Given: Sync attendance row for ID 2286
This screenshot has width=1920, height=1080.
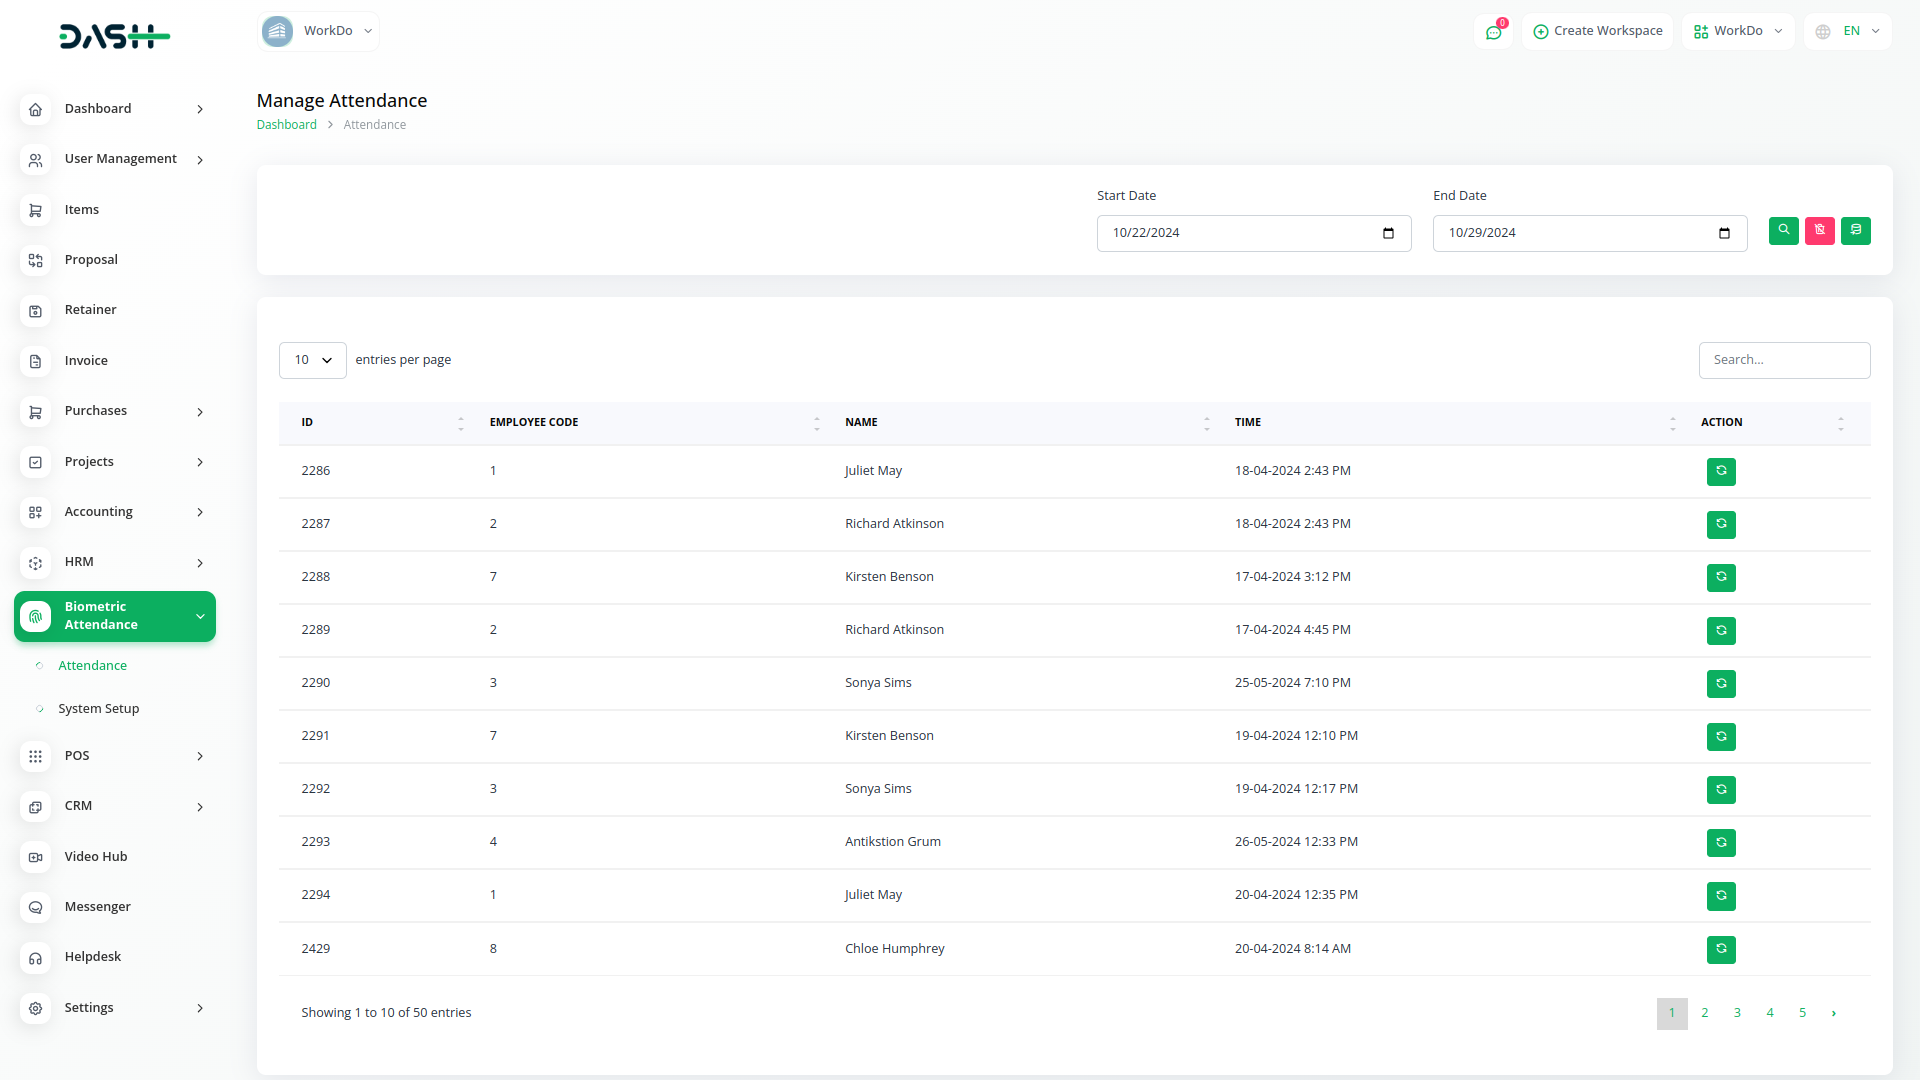Looking at the screenshot, I should click(1720, 471).
